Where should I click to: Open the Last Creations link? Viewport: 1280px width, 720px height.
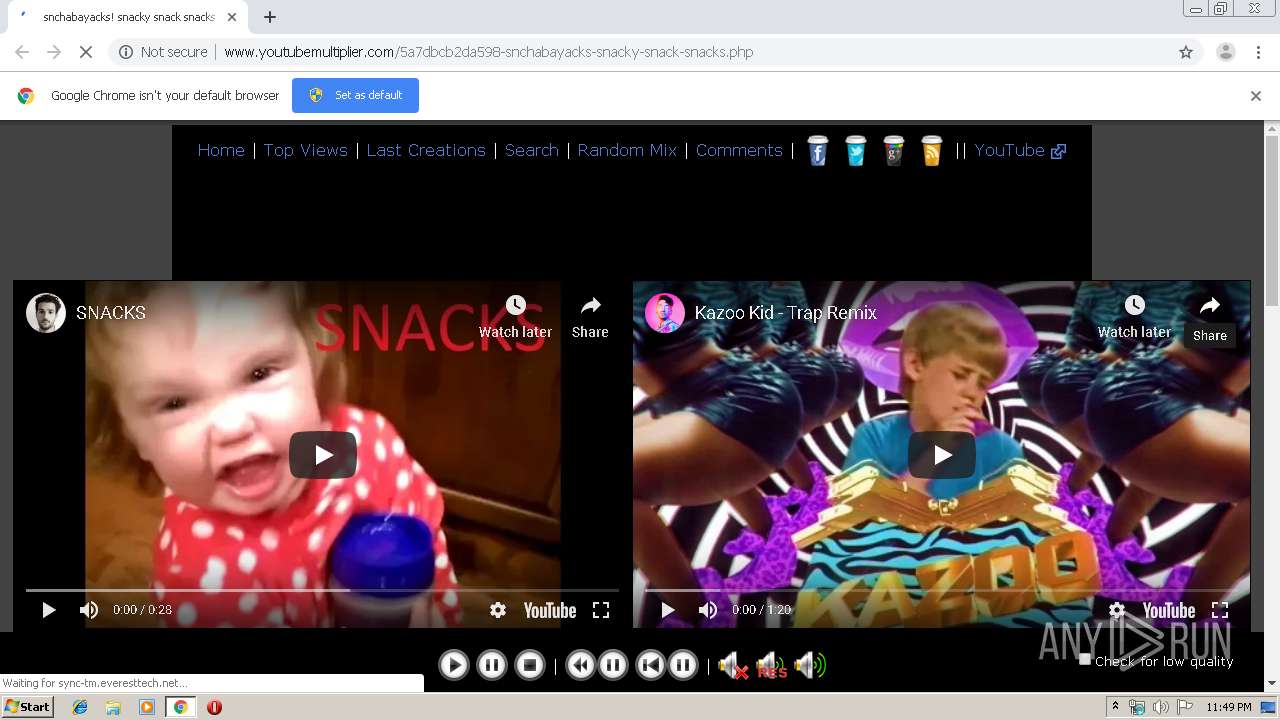(x=426, y=150)
